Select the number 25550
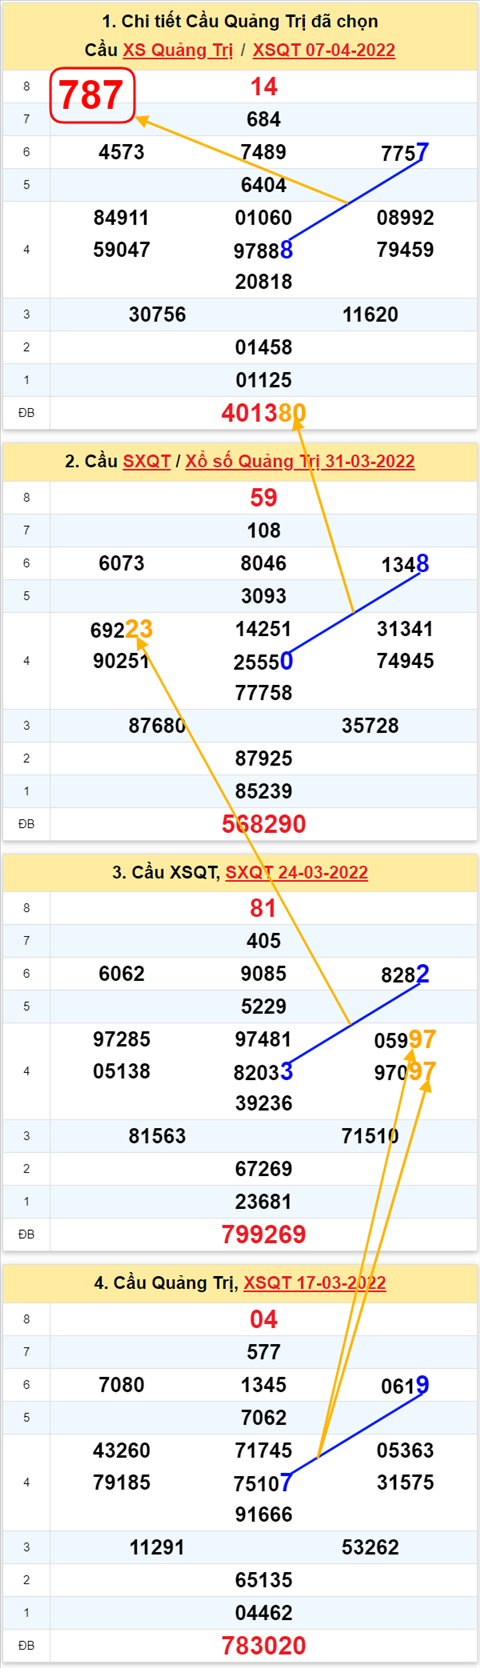The image size is (480, 1668). pyautogui.click(x=264, y=661)
